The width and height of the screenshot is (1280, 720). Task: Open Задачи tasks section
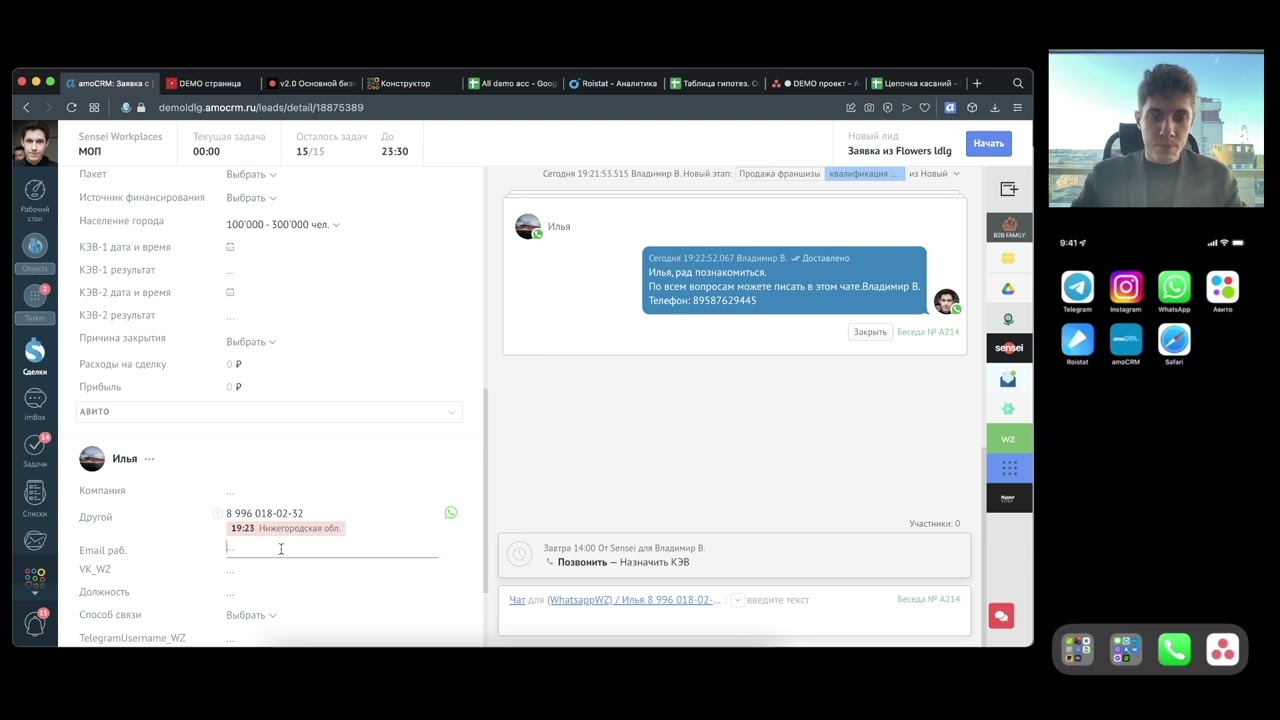(35, 450)
